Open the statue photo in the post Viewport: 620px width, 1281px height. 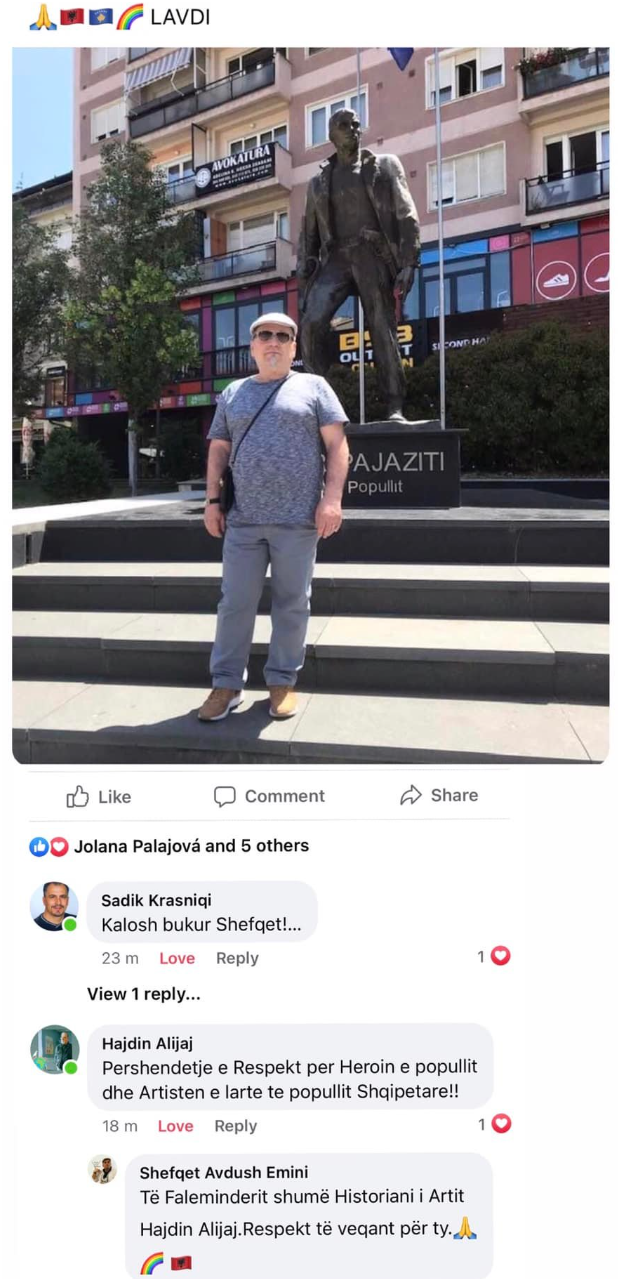coord(310,405)
